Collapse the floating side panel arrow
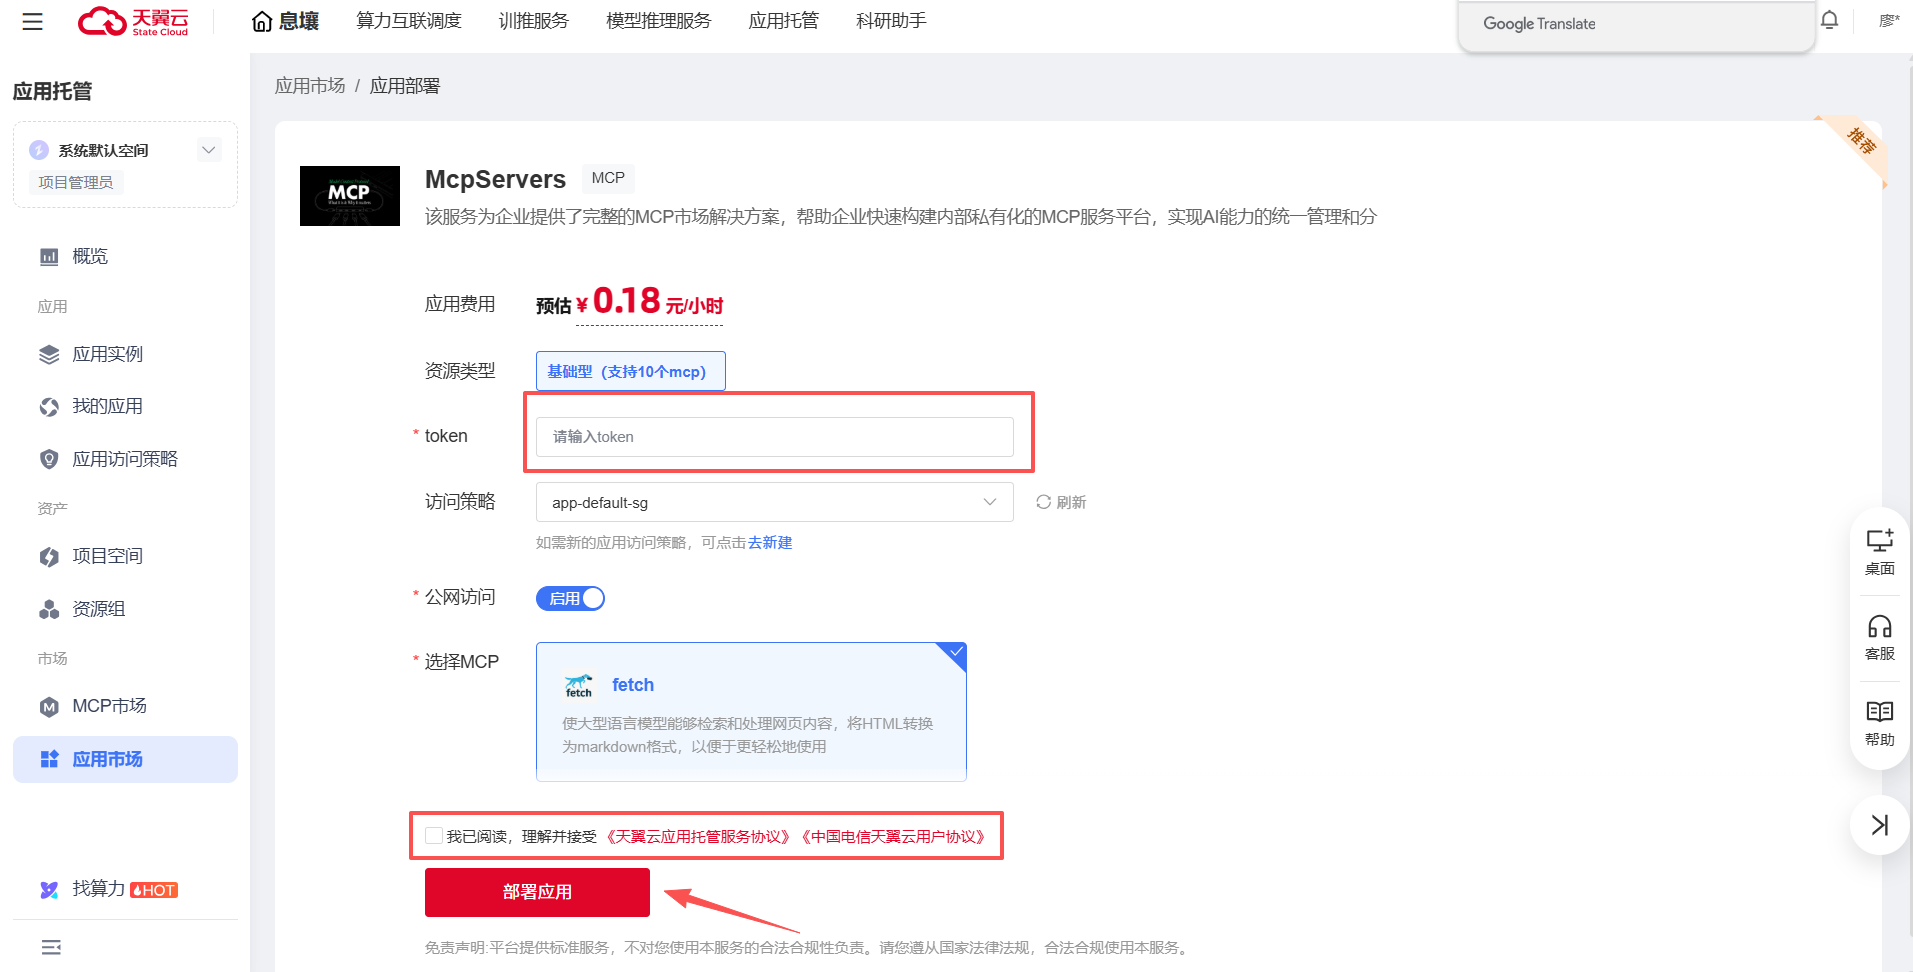The height and width of the screenshot is (972, 1913). click(1880, 825)
